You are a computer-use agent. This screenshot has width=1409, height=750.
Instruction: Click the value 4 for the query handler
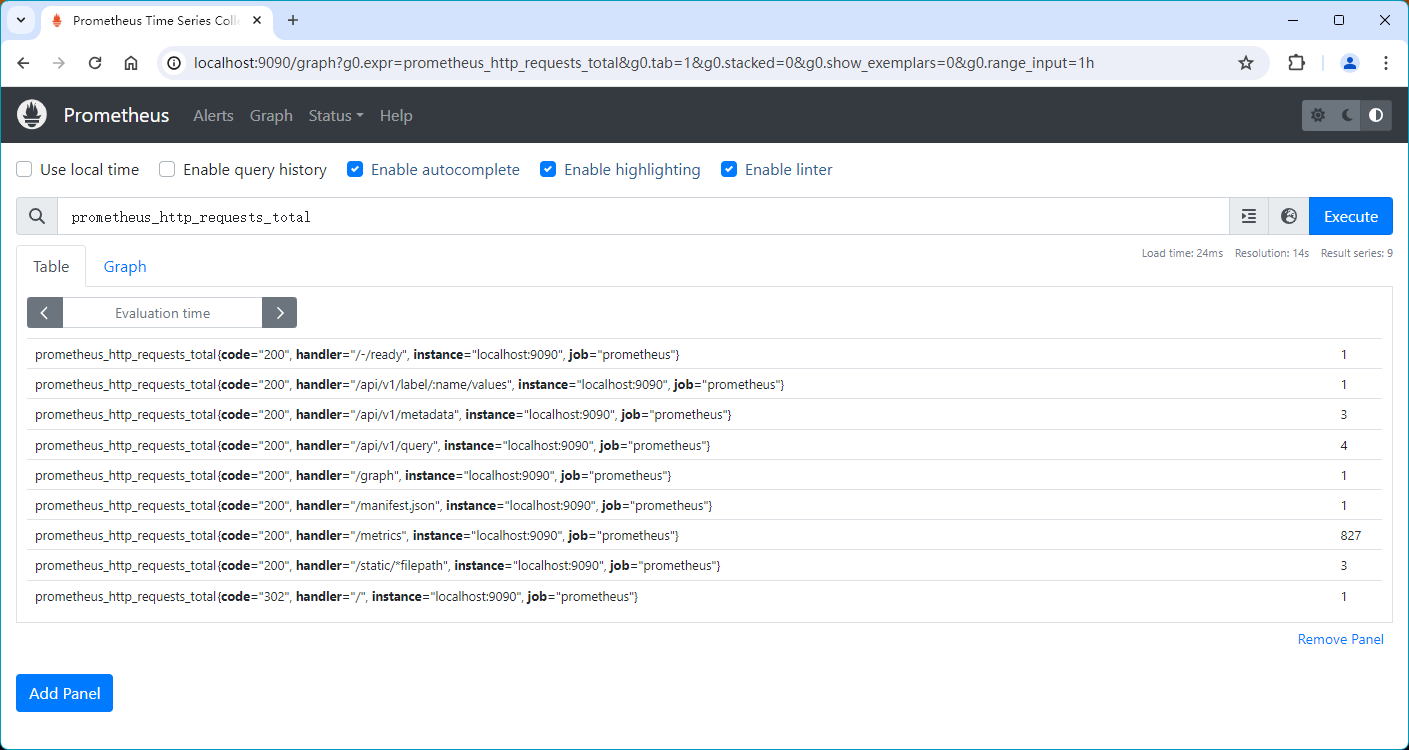click(1344, 445)
